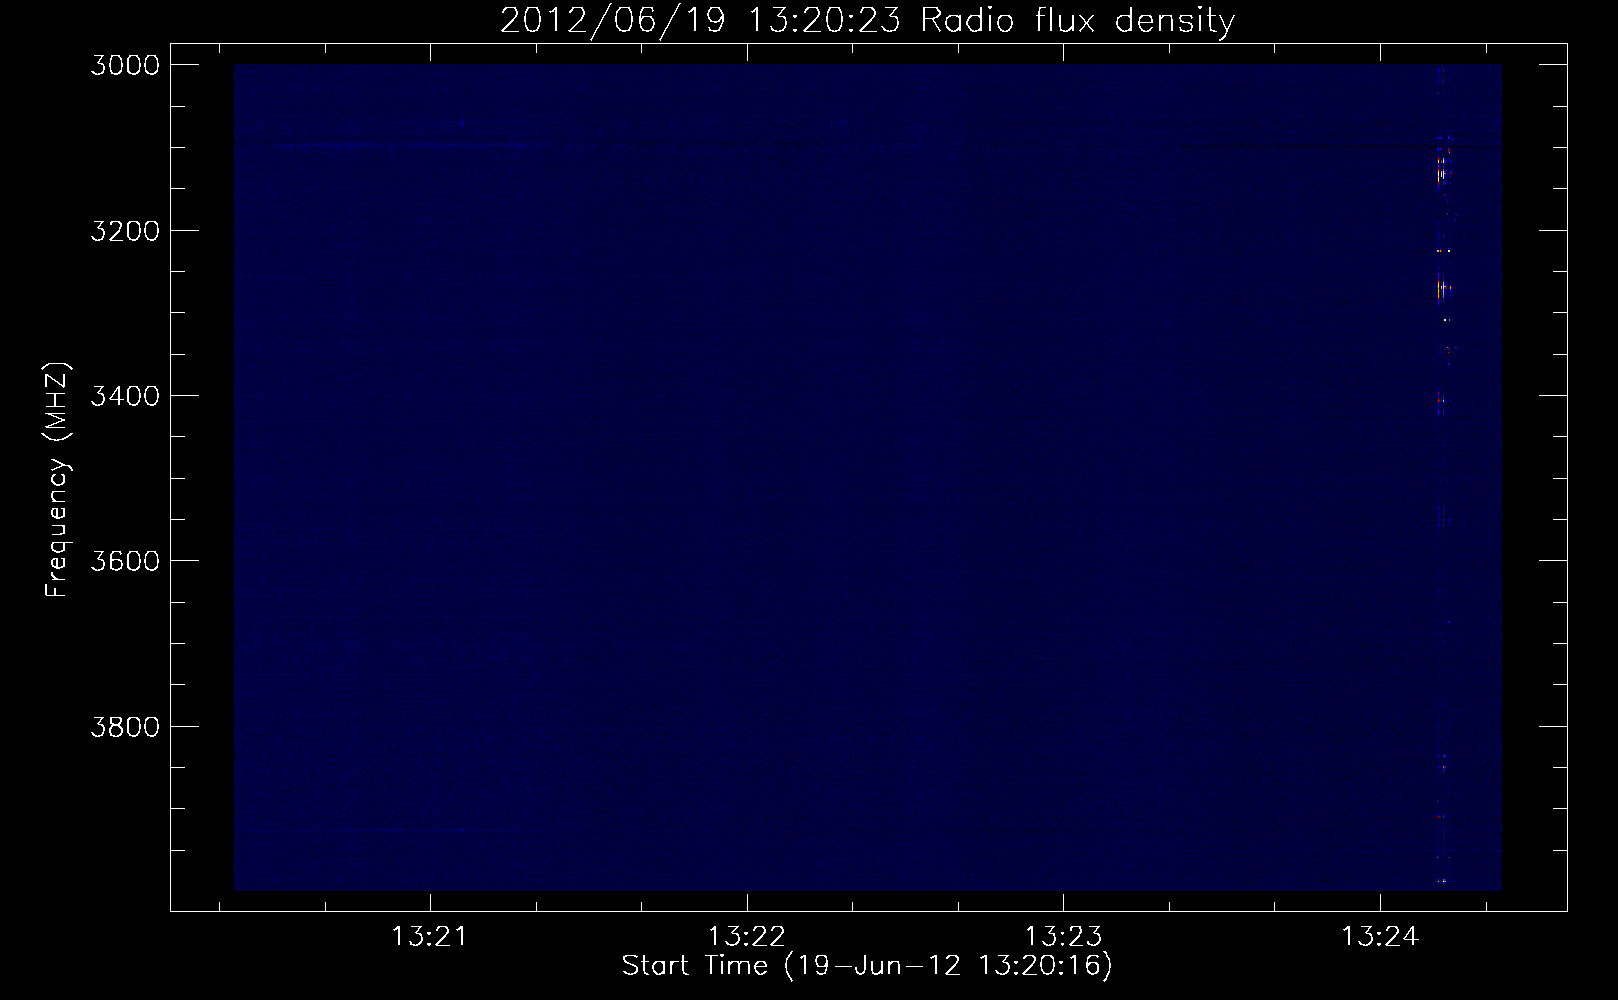Click the 3400 frequency tick label
The height and width of the screenshot is (1000, 1618).
(126, 395)
